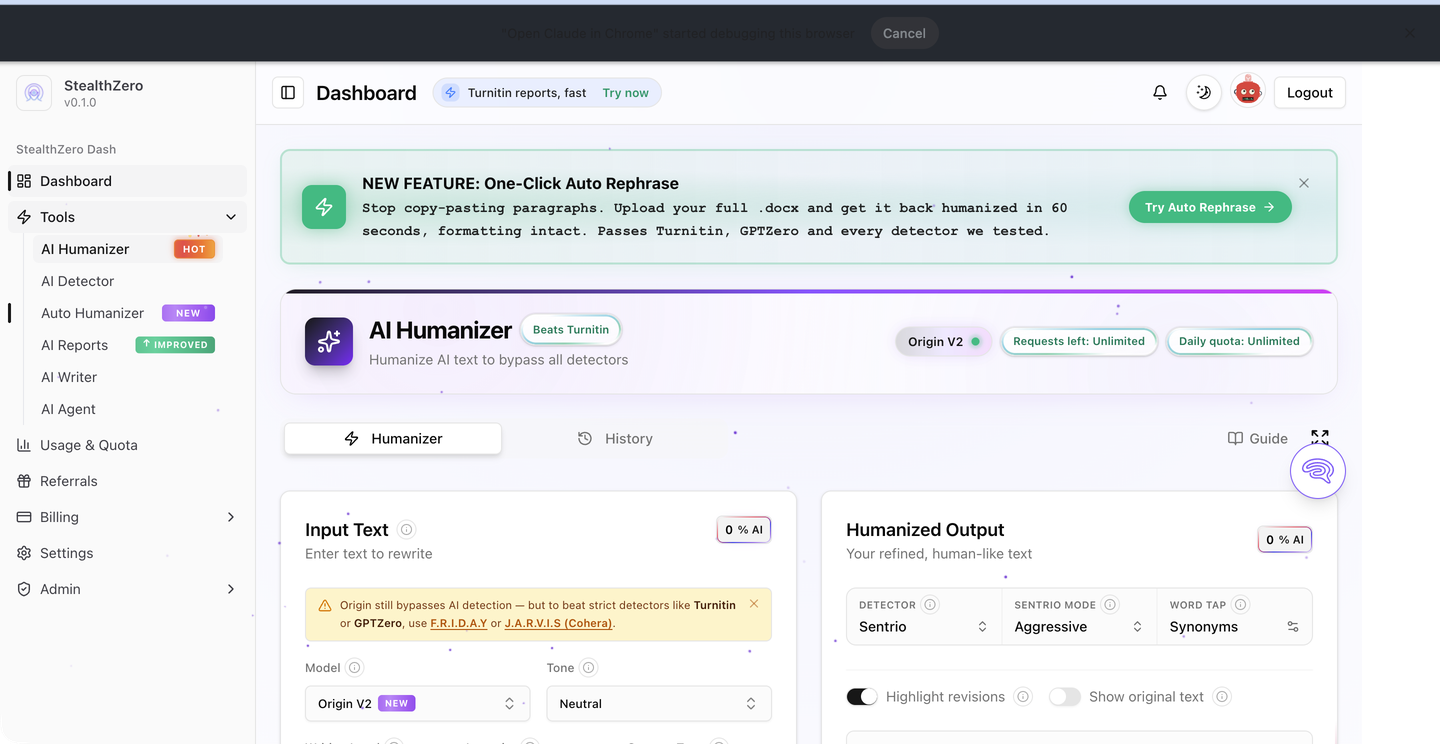Screen dimensions: 1440x744
Task: Dismiss the new feature banner
Action: pos(1304,183)
